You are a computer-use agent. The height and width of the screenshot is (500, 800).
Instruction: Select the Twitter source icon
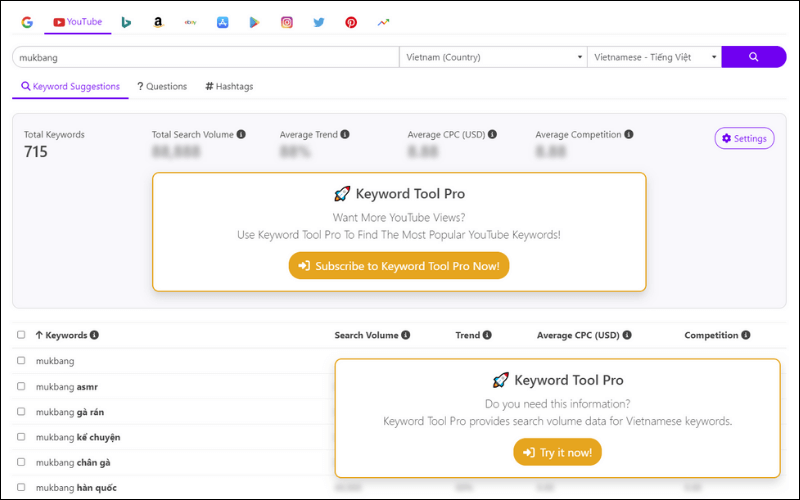coord(319,22)
